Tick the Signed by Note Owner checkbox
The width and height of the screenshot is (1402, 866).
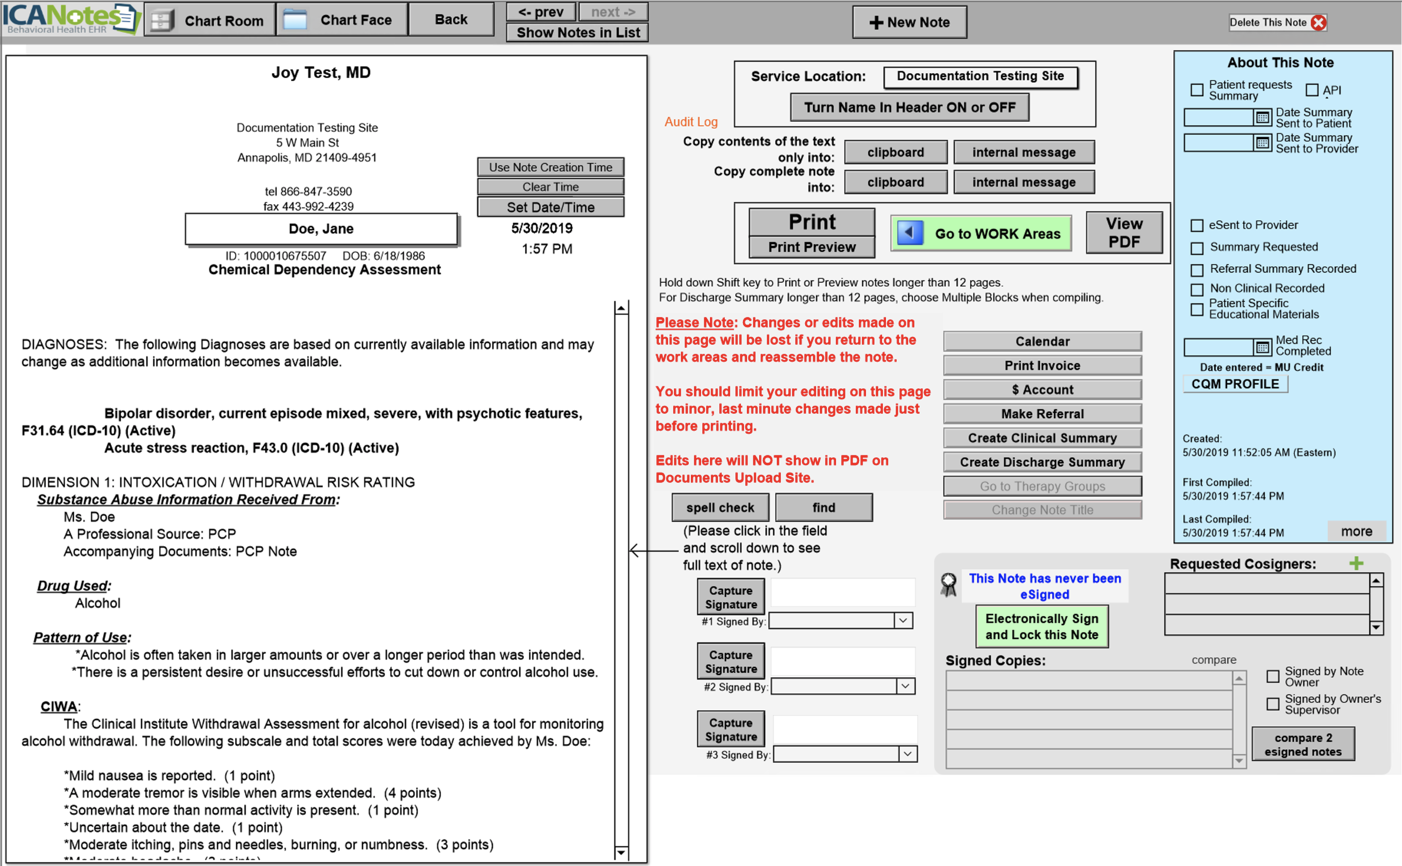[1273, 677]
